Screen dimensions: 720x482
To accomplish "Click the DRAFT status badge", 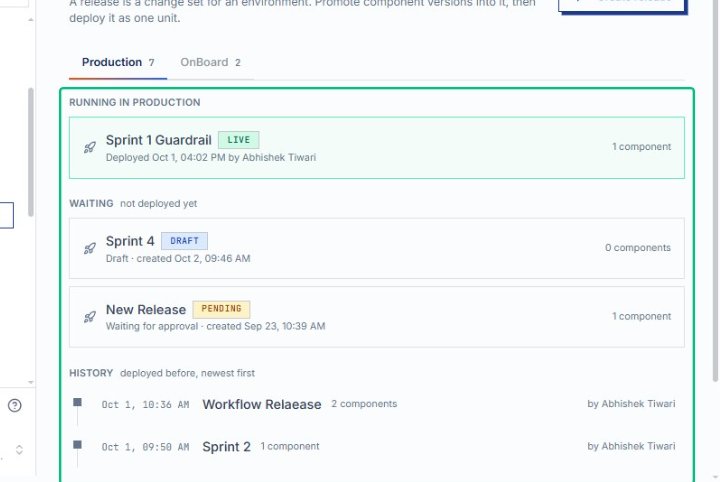I will [x=184, y=241].
